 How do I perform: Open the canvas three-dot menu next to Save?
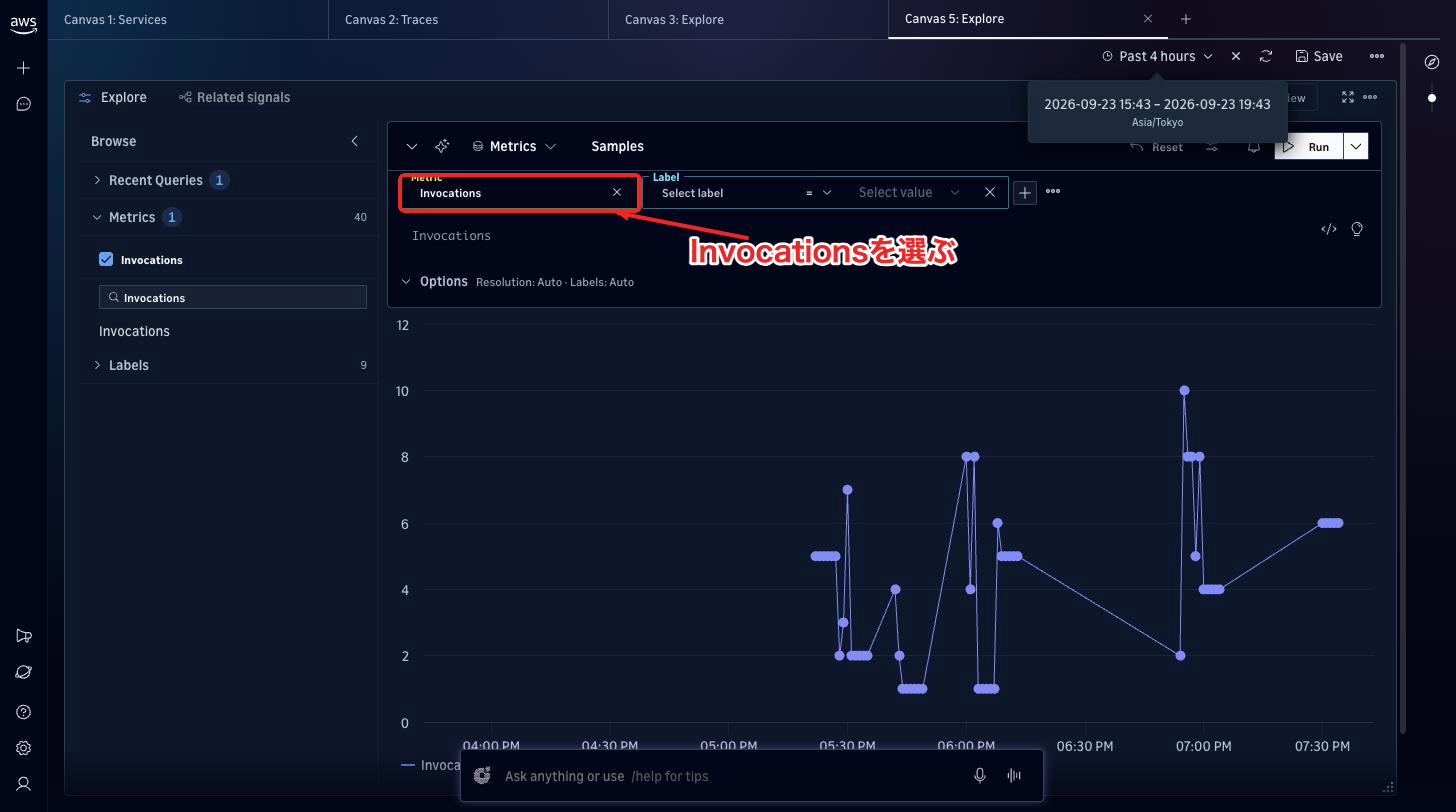pos(1377,56)
